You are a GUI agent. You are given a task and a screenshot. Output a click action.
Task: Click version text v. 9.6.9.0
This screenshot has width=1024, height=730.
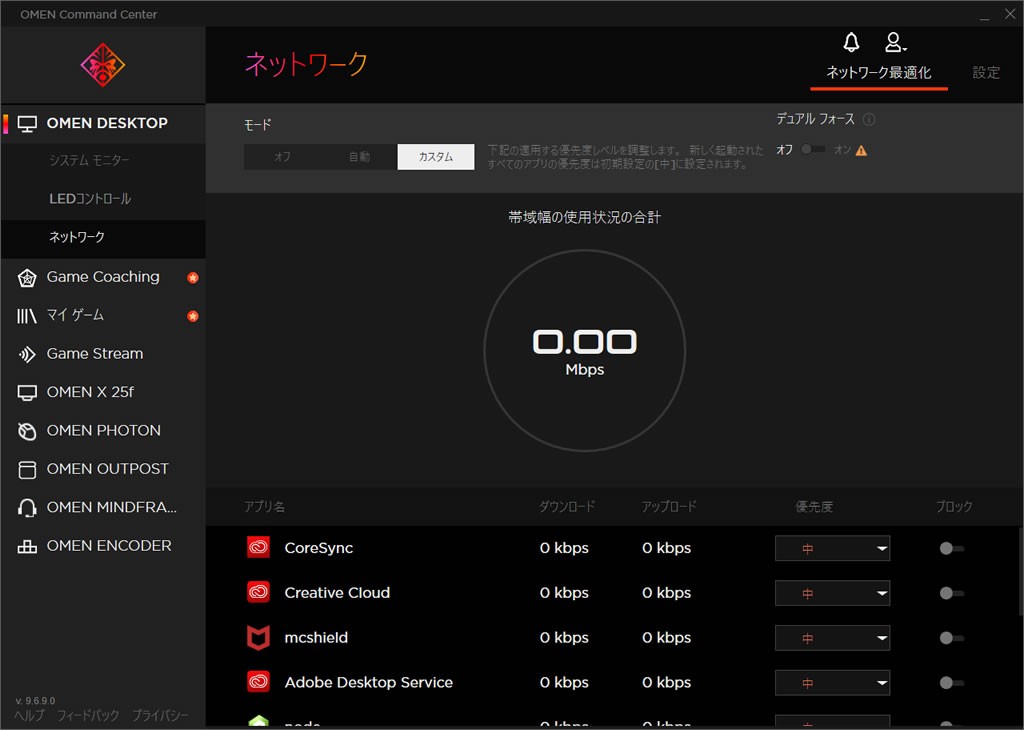point(35,701)
